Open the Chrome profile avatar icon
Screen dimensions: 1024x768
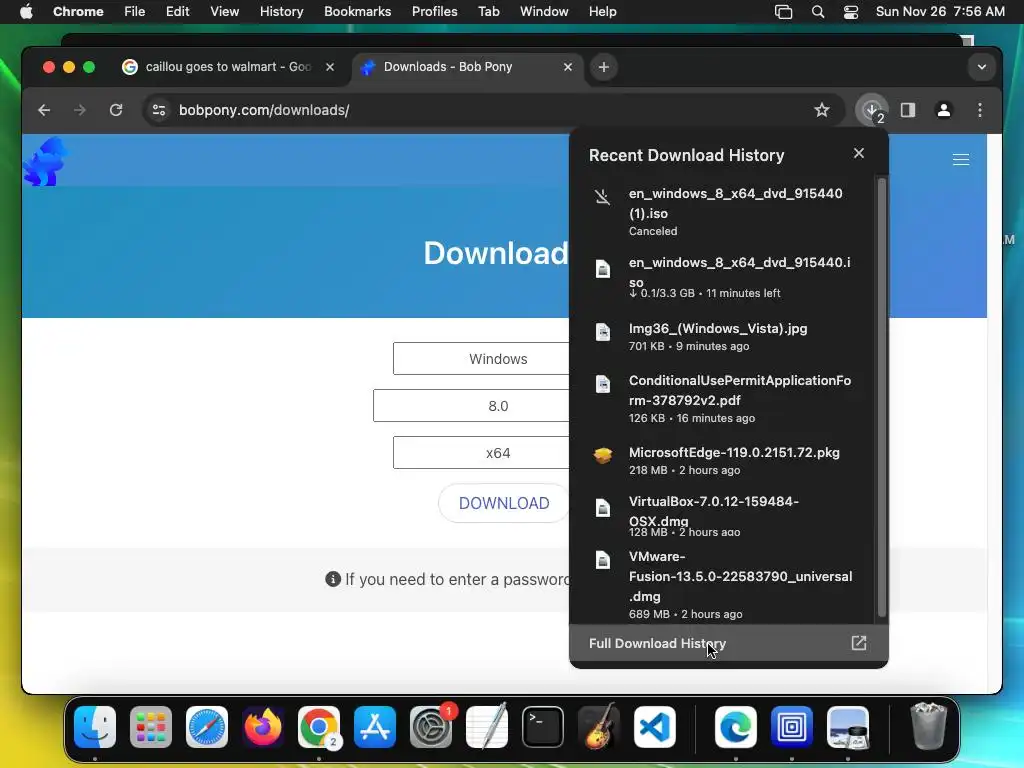(944, 110)
